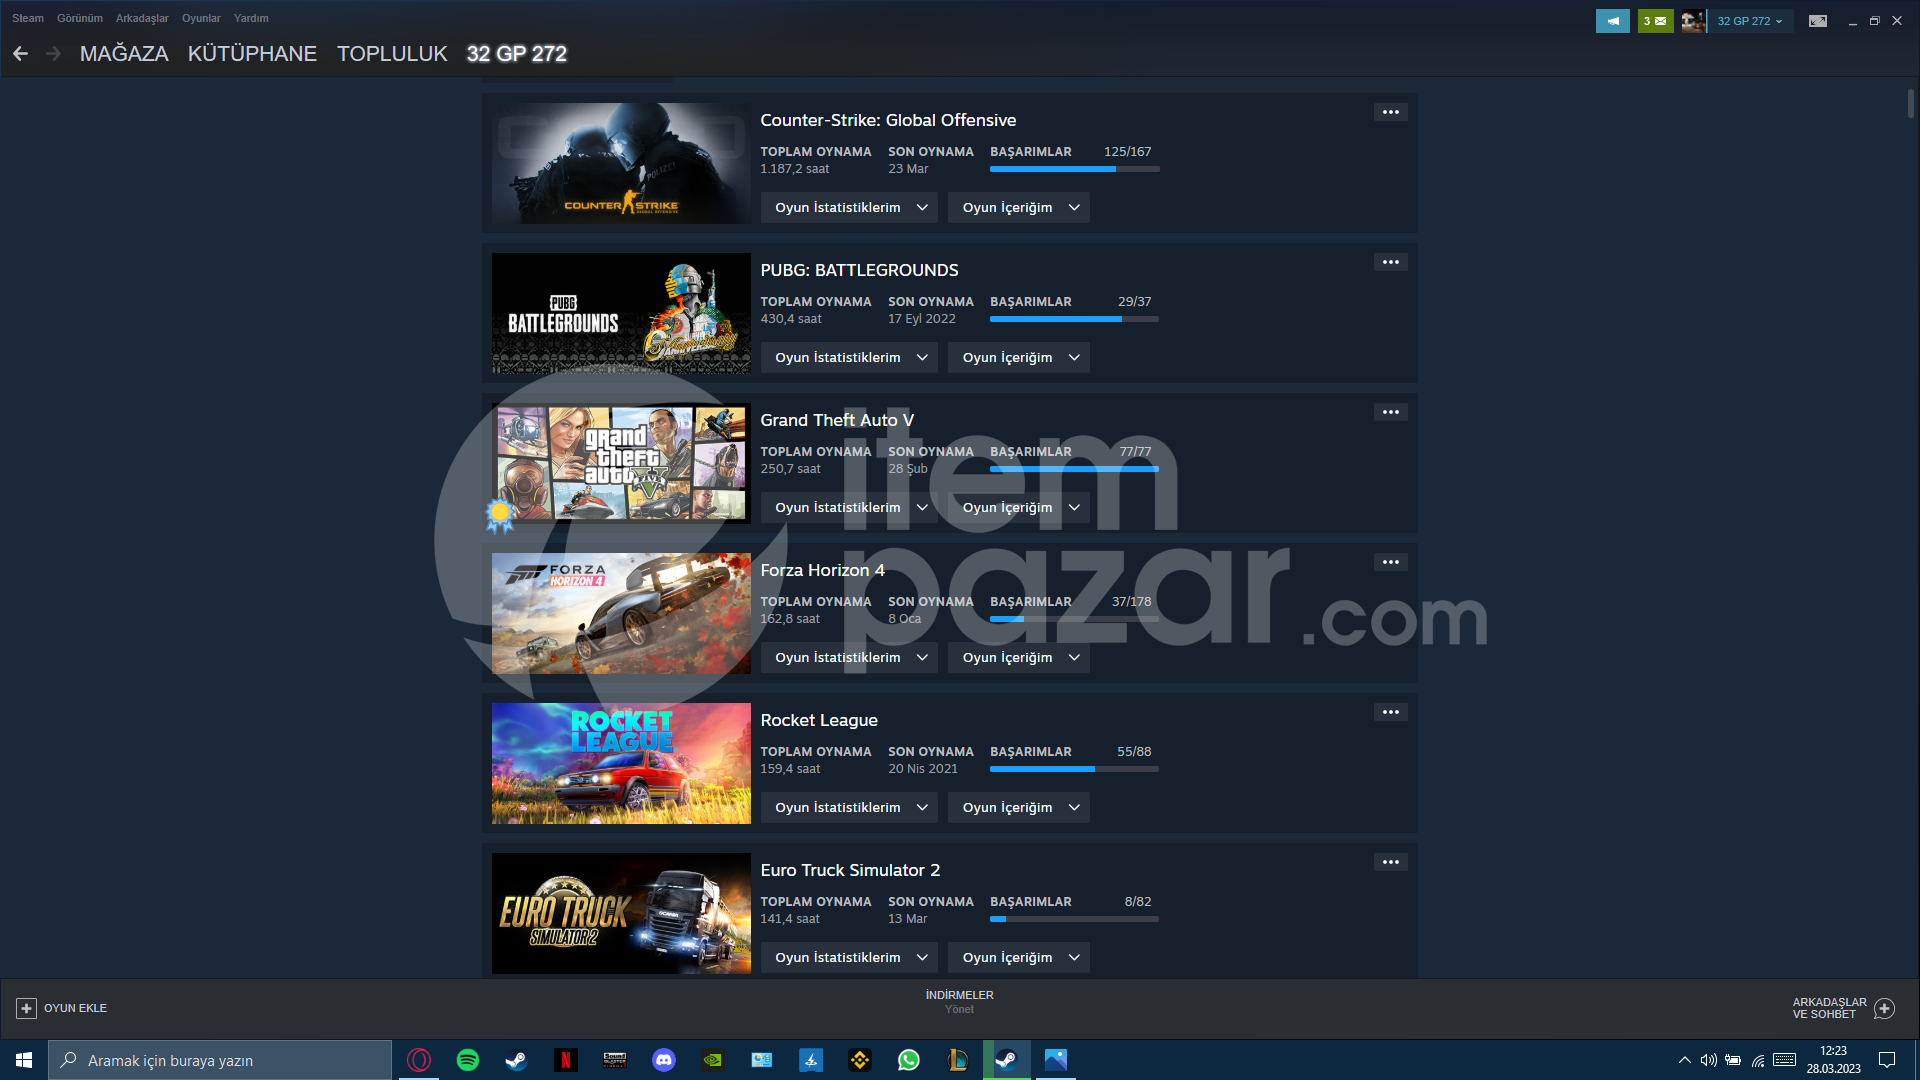Switch to the MAĞAZA tab
1920x1080 pixels.
click(124, 54)
